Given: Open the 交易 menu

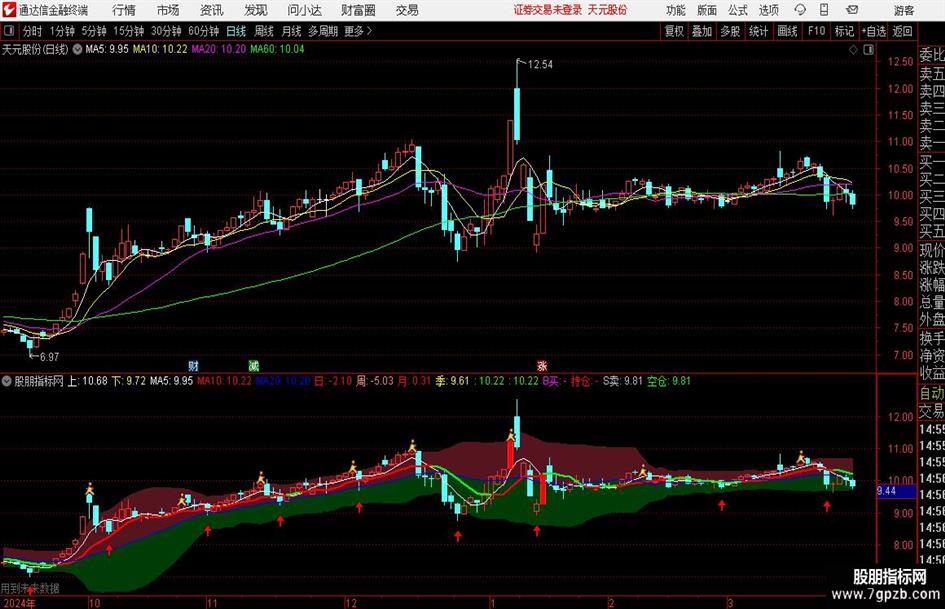Looking at the screenshot, I should click(407, 10).
